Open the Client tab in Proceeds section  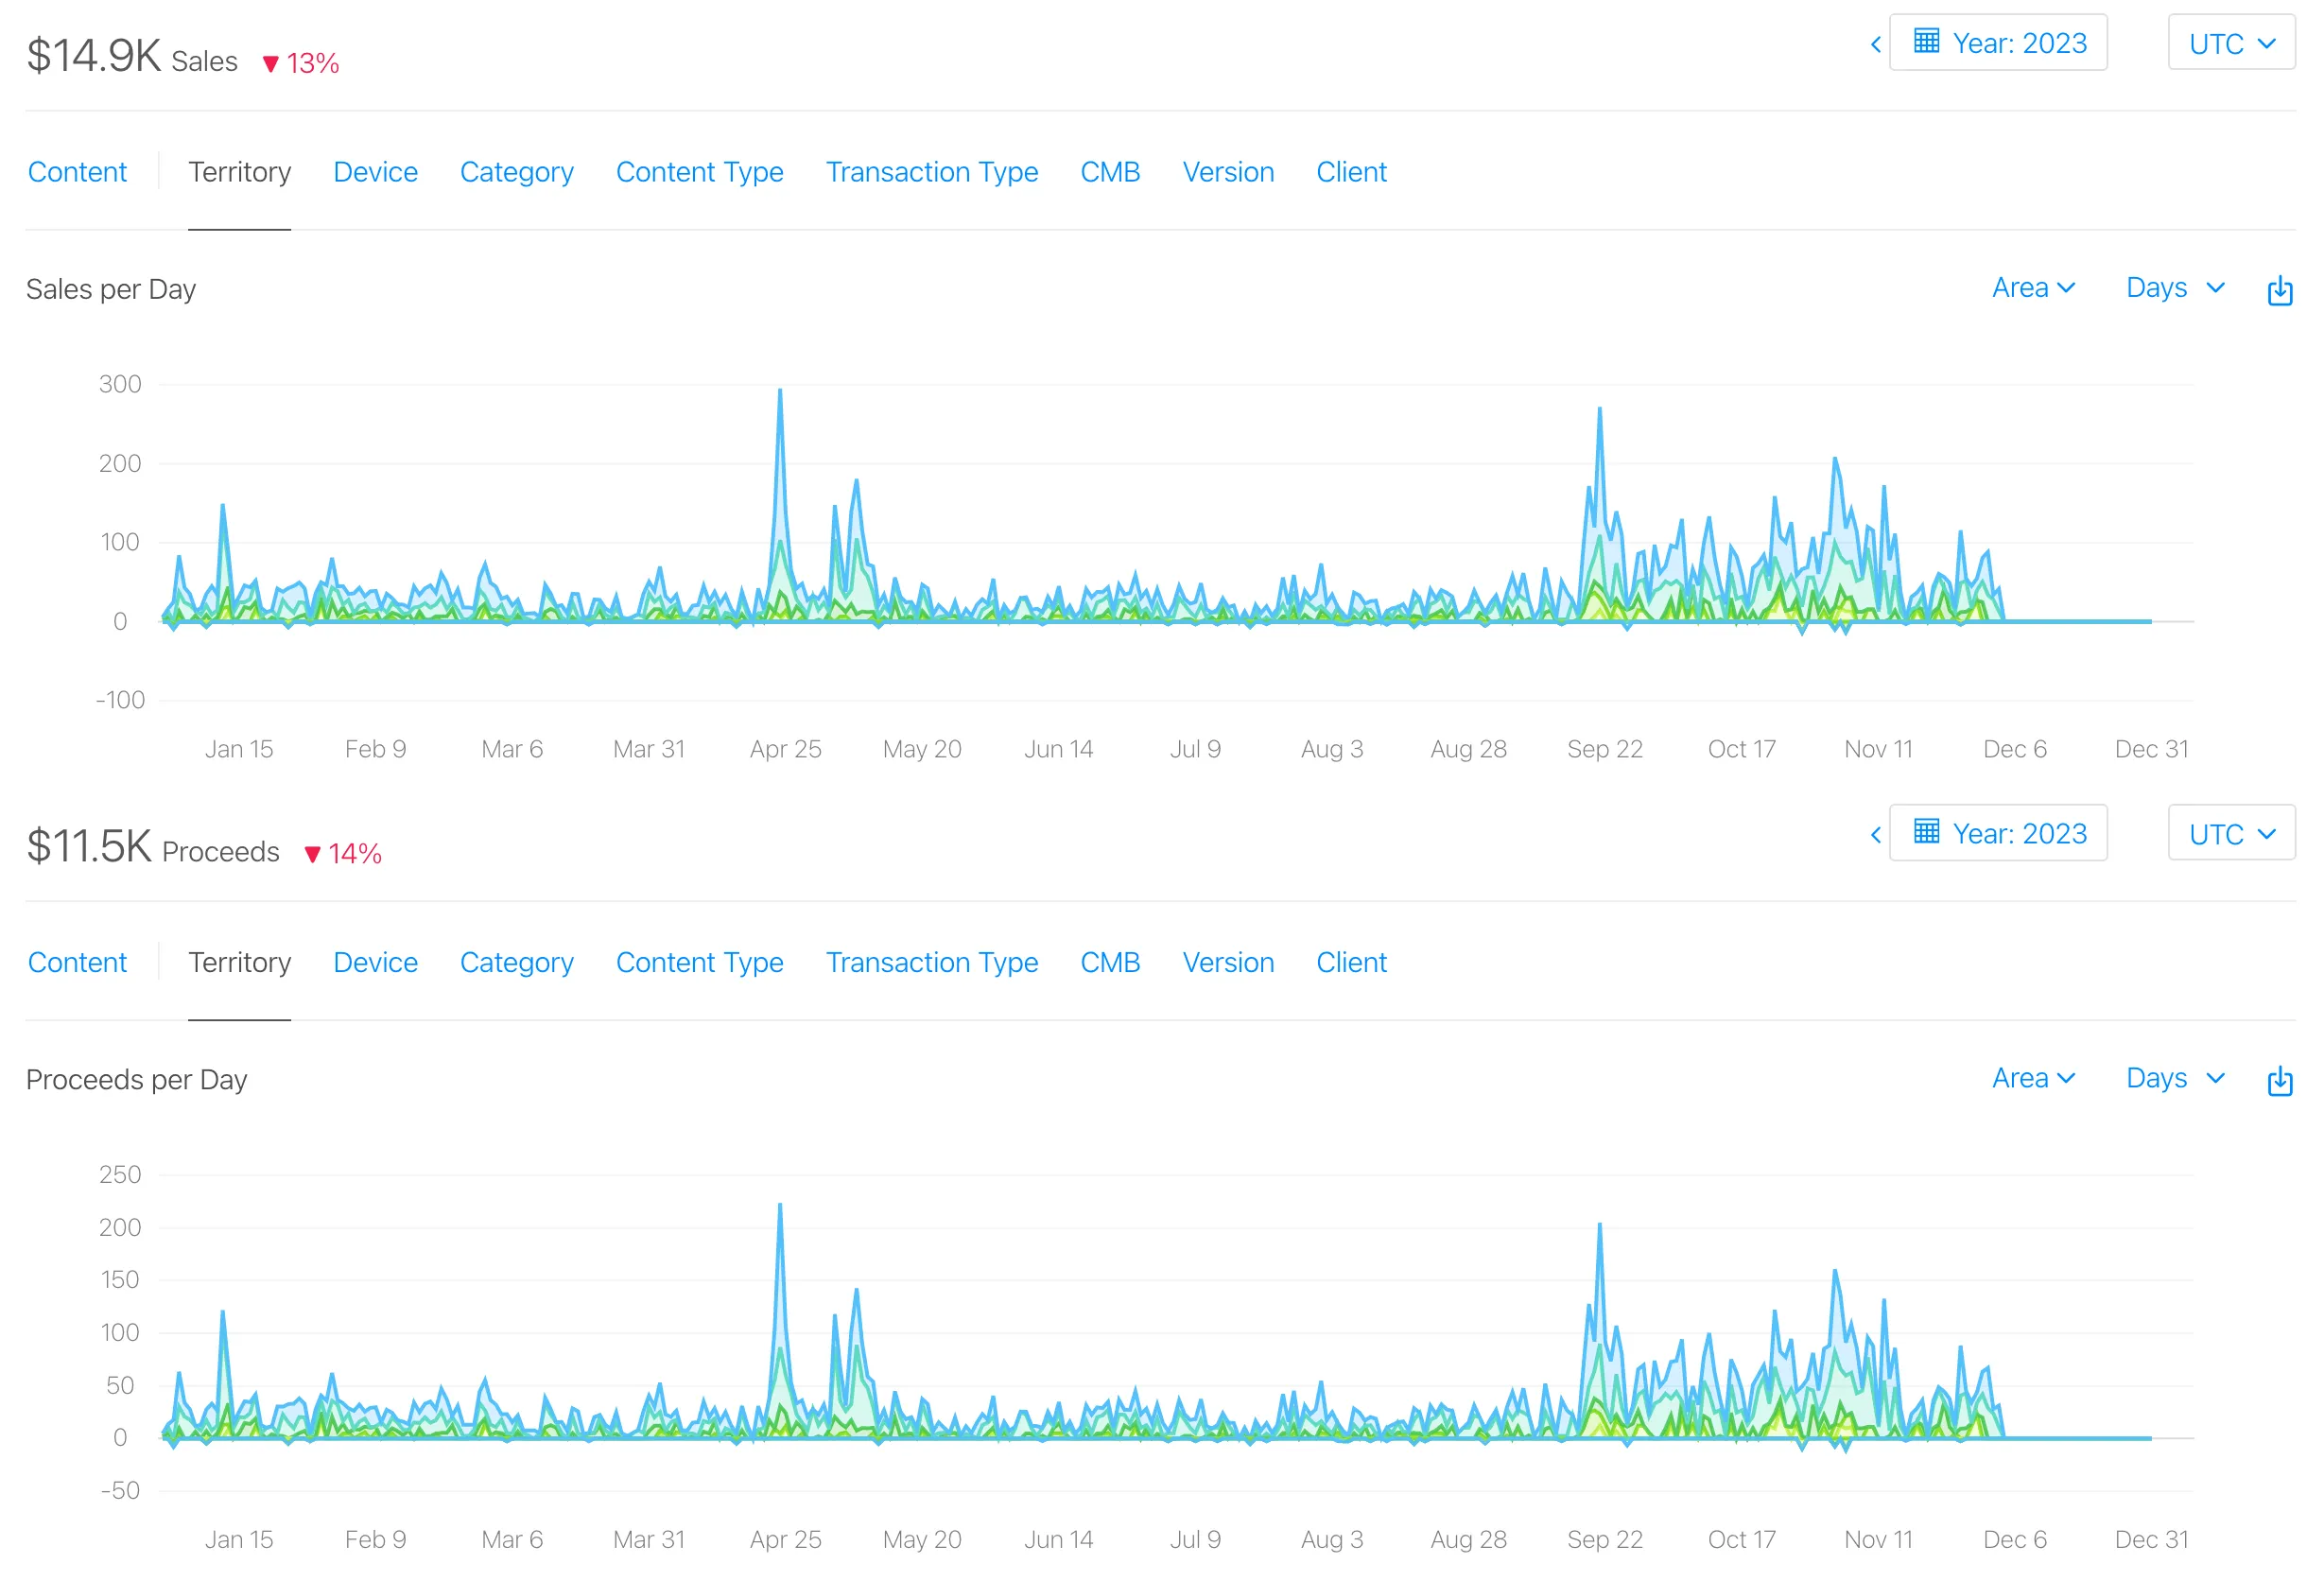(x=1350, y=962)
